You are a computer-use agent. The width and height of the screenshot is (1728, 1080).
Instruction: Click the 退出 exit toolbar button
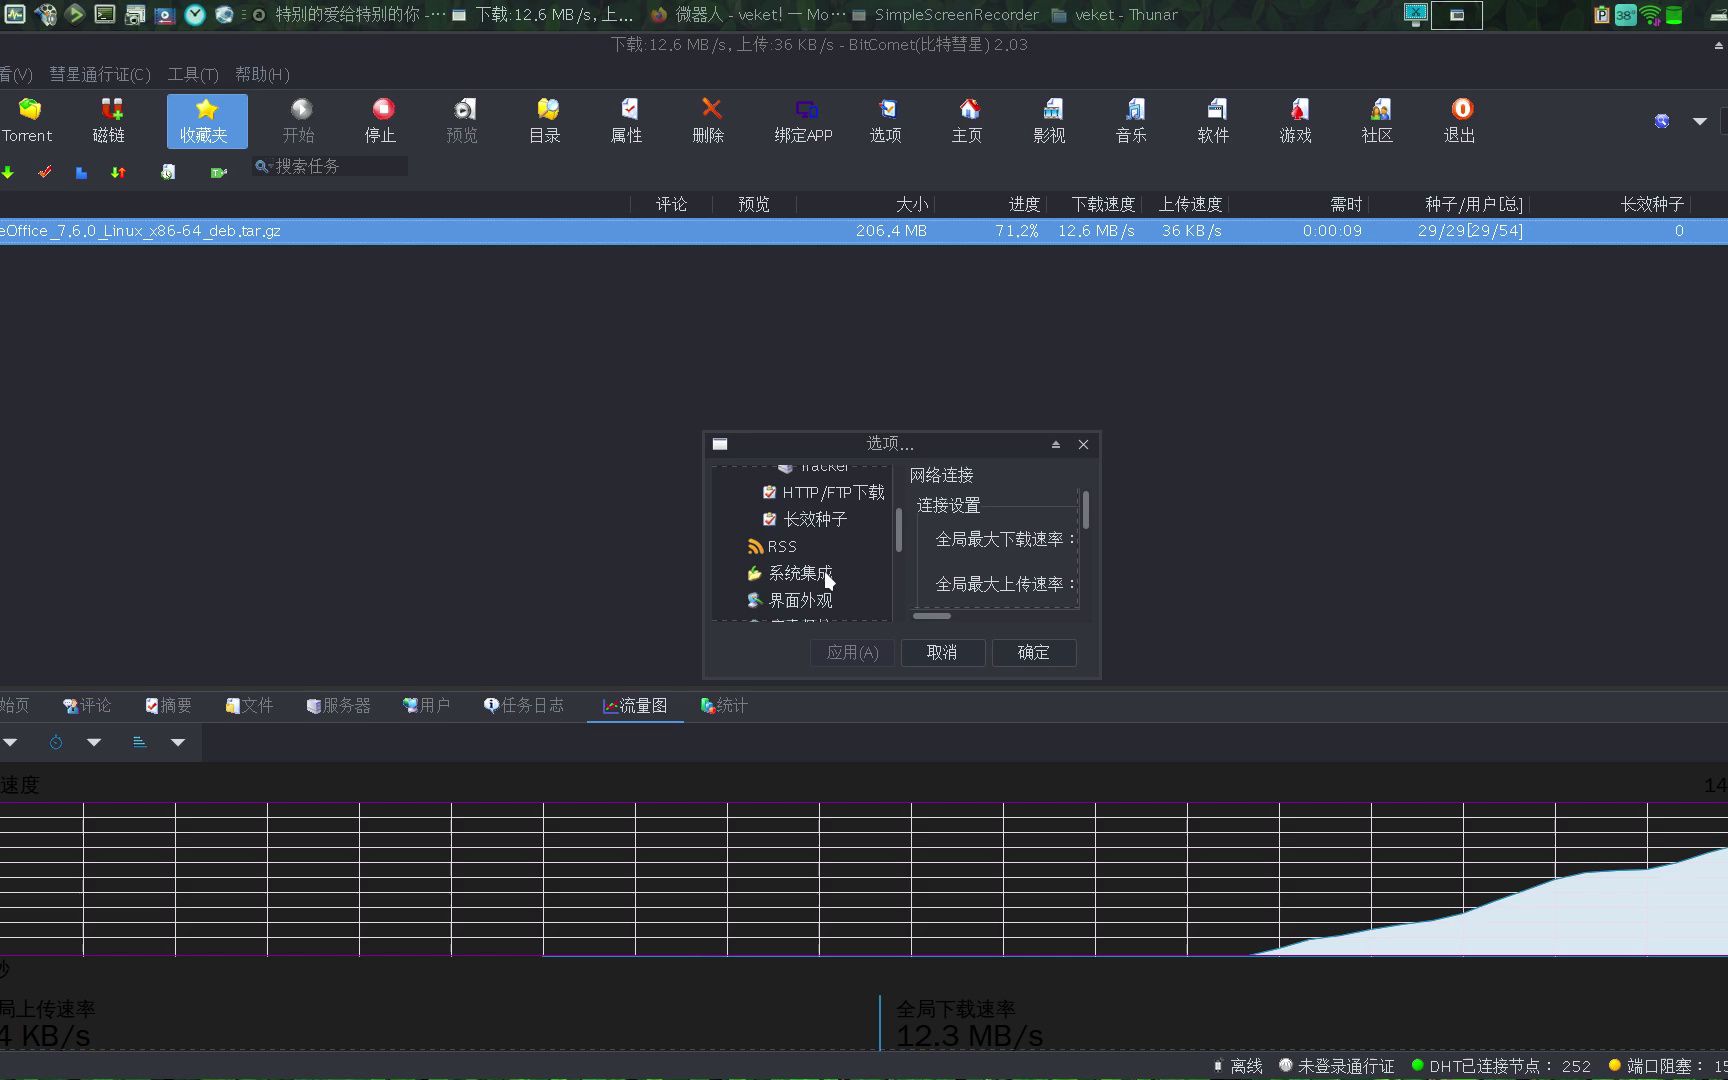(1460, 121)
